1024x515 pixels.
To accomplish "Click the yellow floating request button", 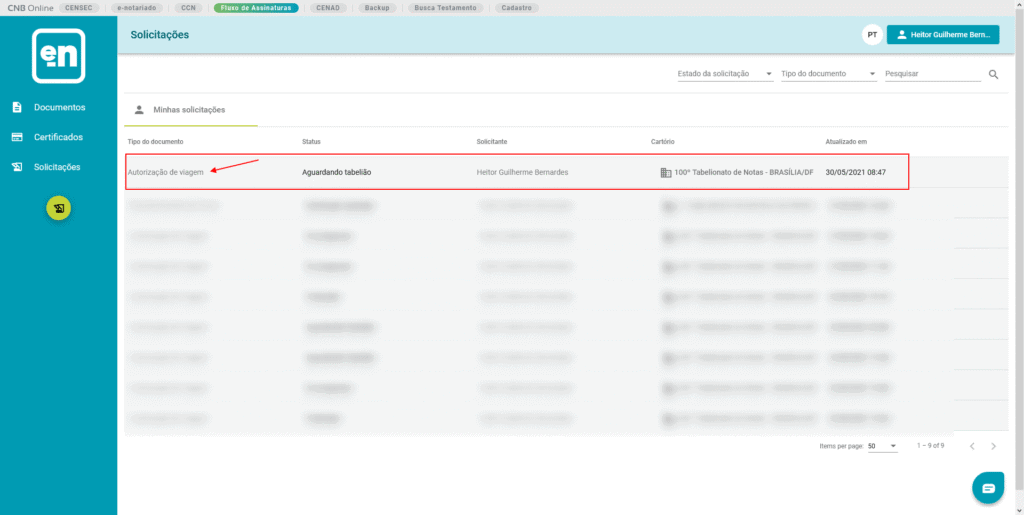I will tap(59, 208).
